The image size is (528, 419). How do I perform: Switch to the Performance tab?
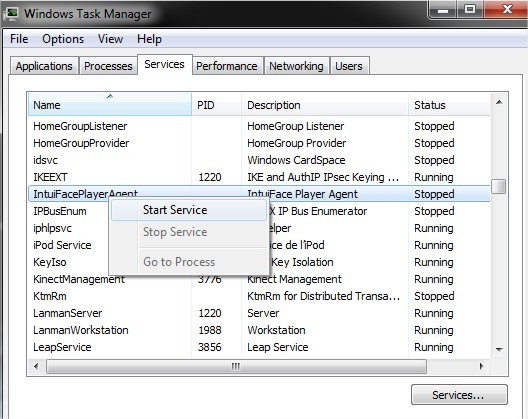tap(227, 66)
